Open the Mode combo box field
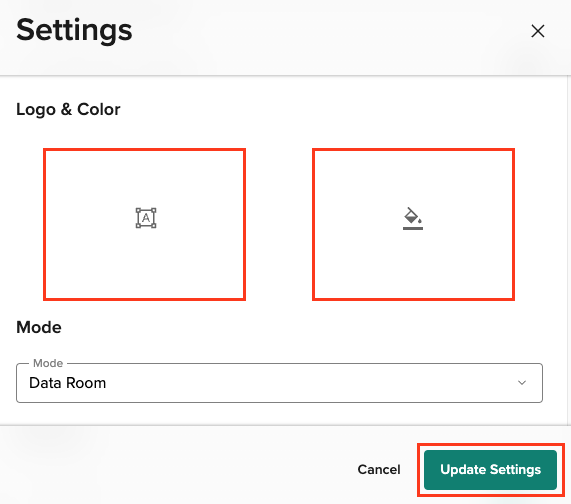Screen dimensions: 571x504 coord(279,383)
